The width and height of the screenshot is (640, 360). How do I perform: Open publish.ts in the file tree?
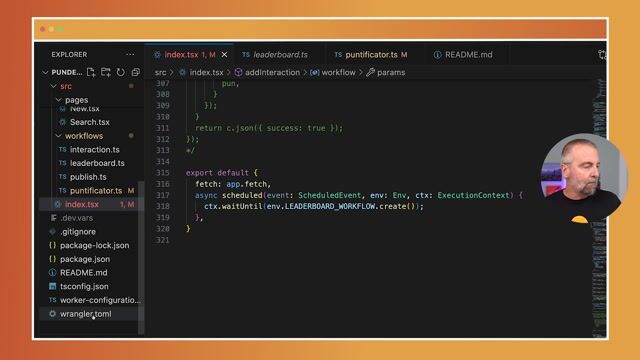coord(89,177)
